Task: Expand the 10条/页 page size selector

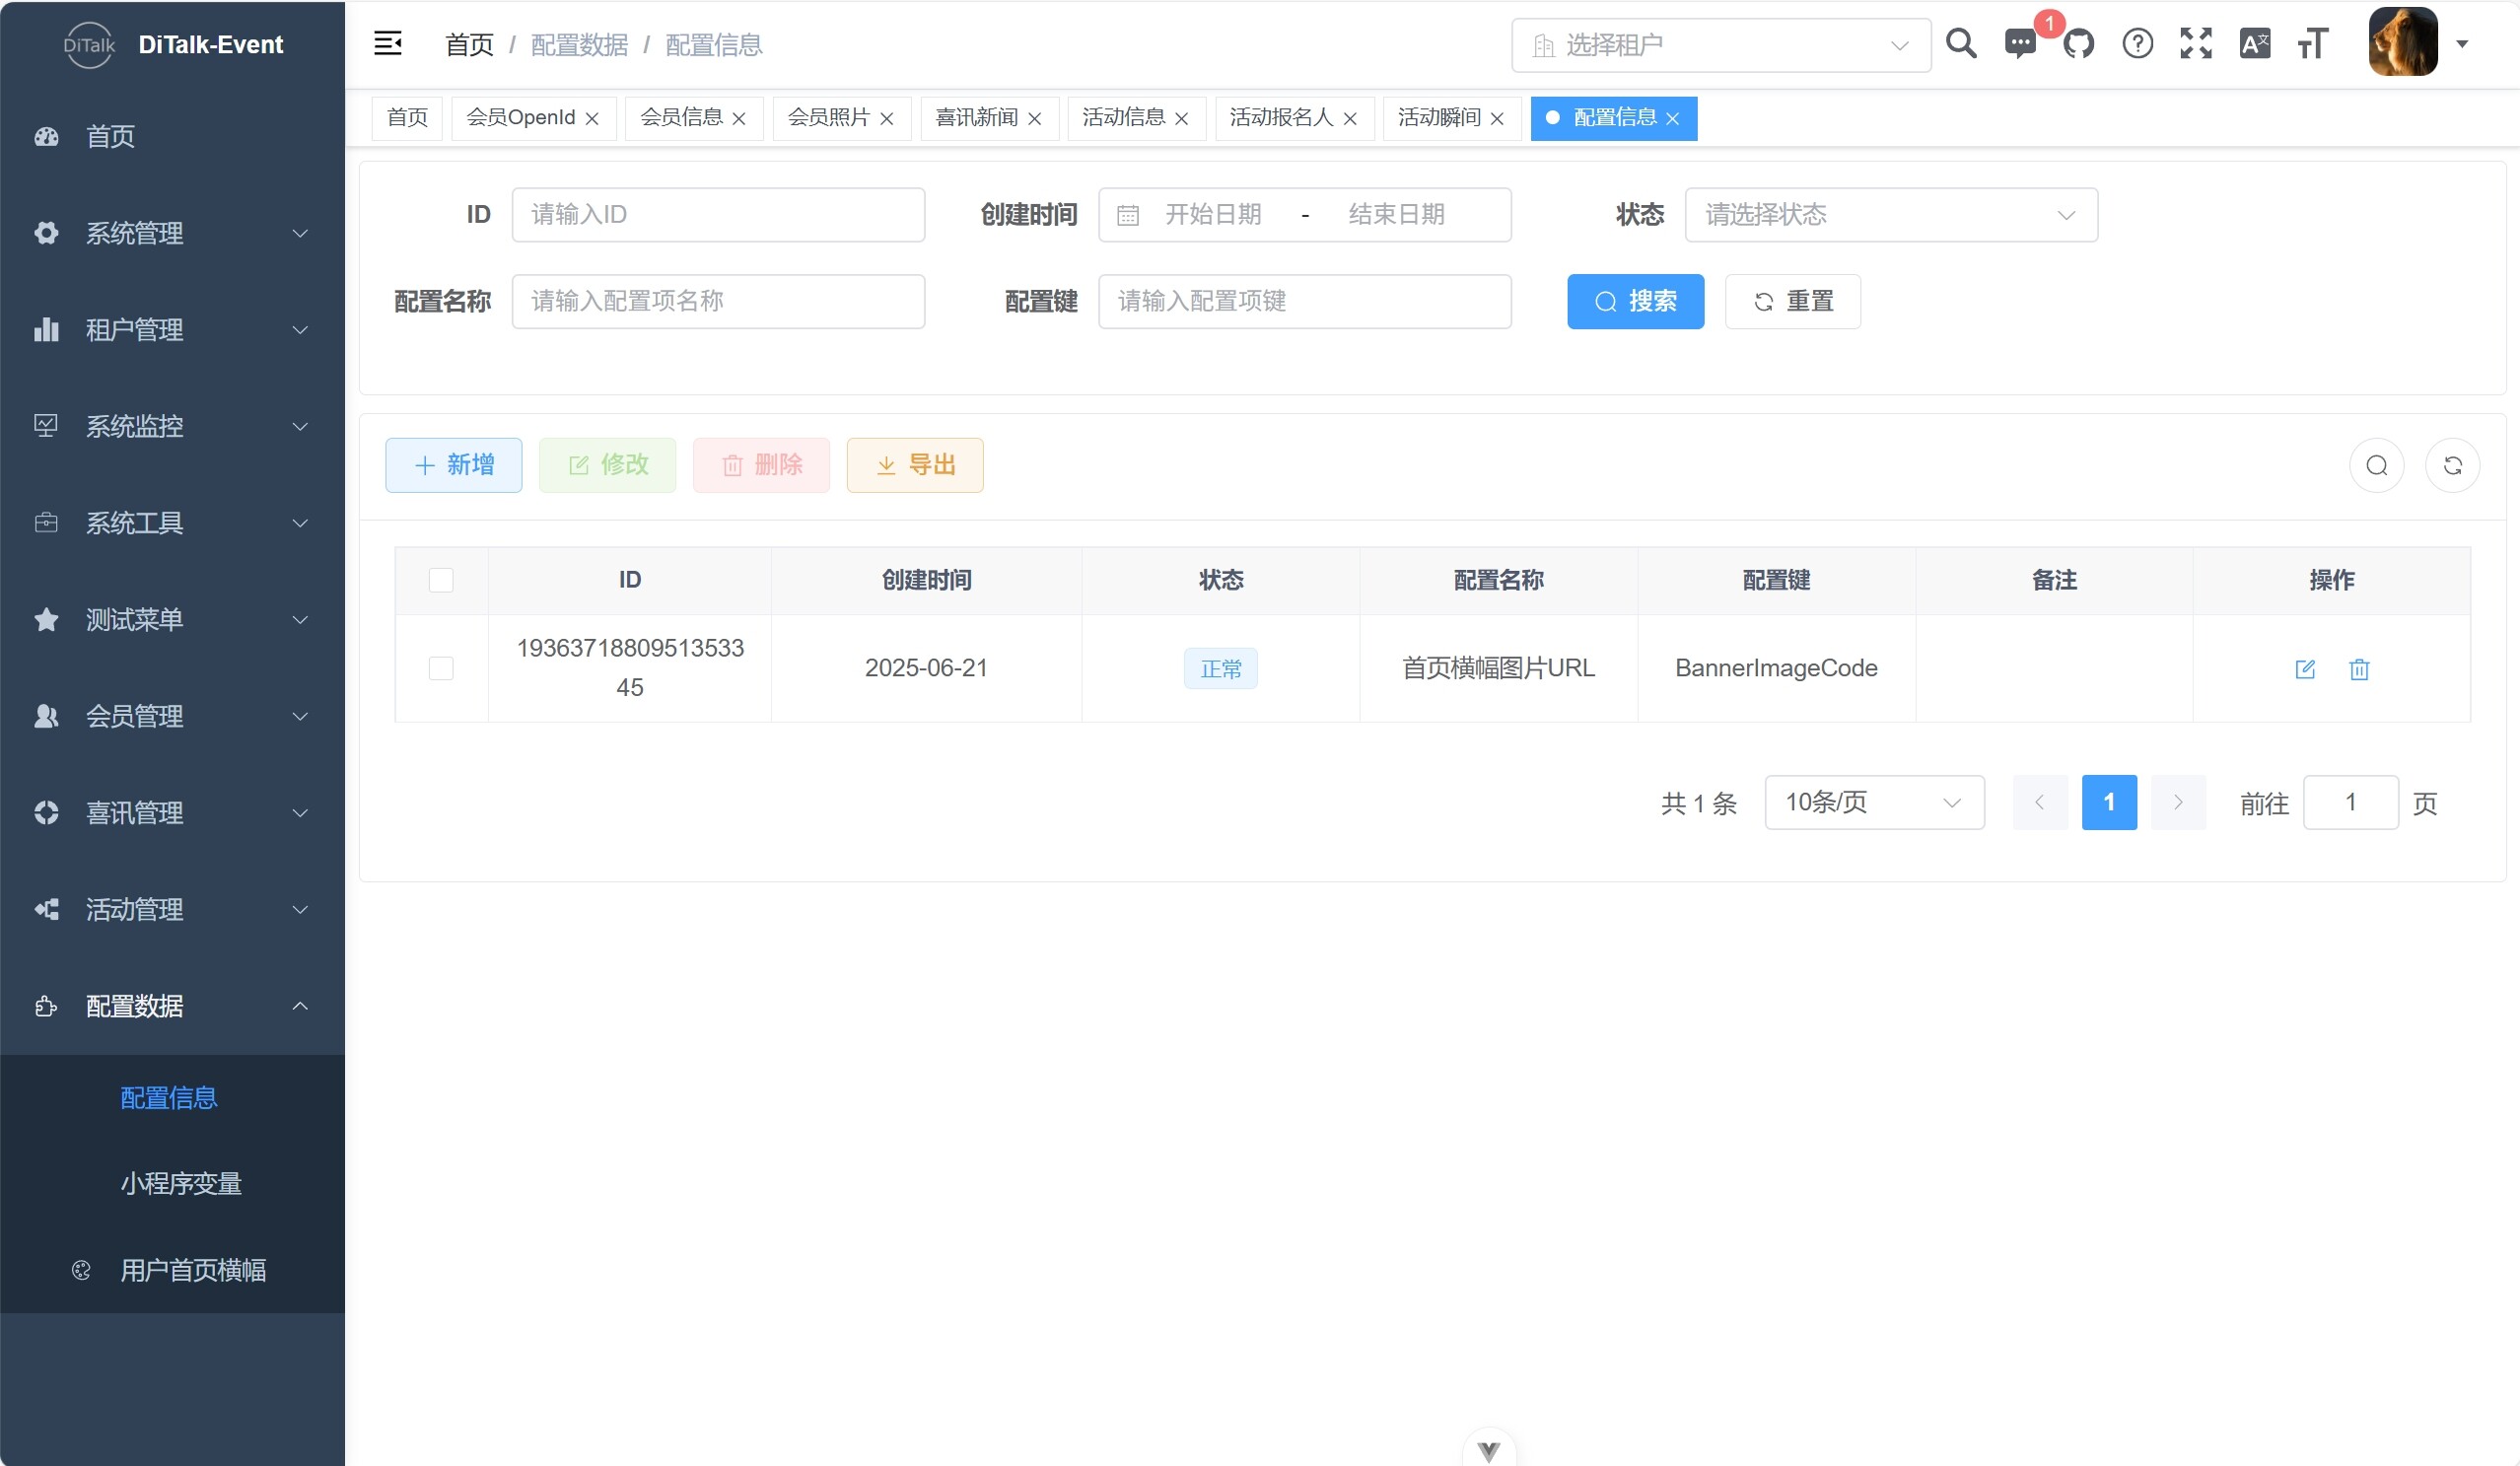Action: (x=1874, y=802)
